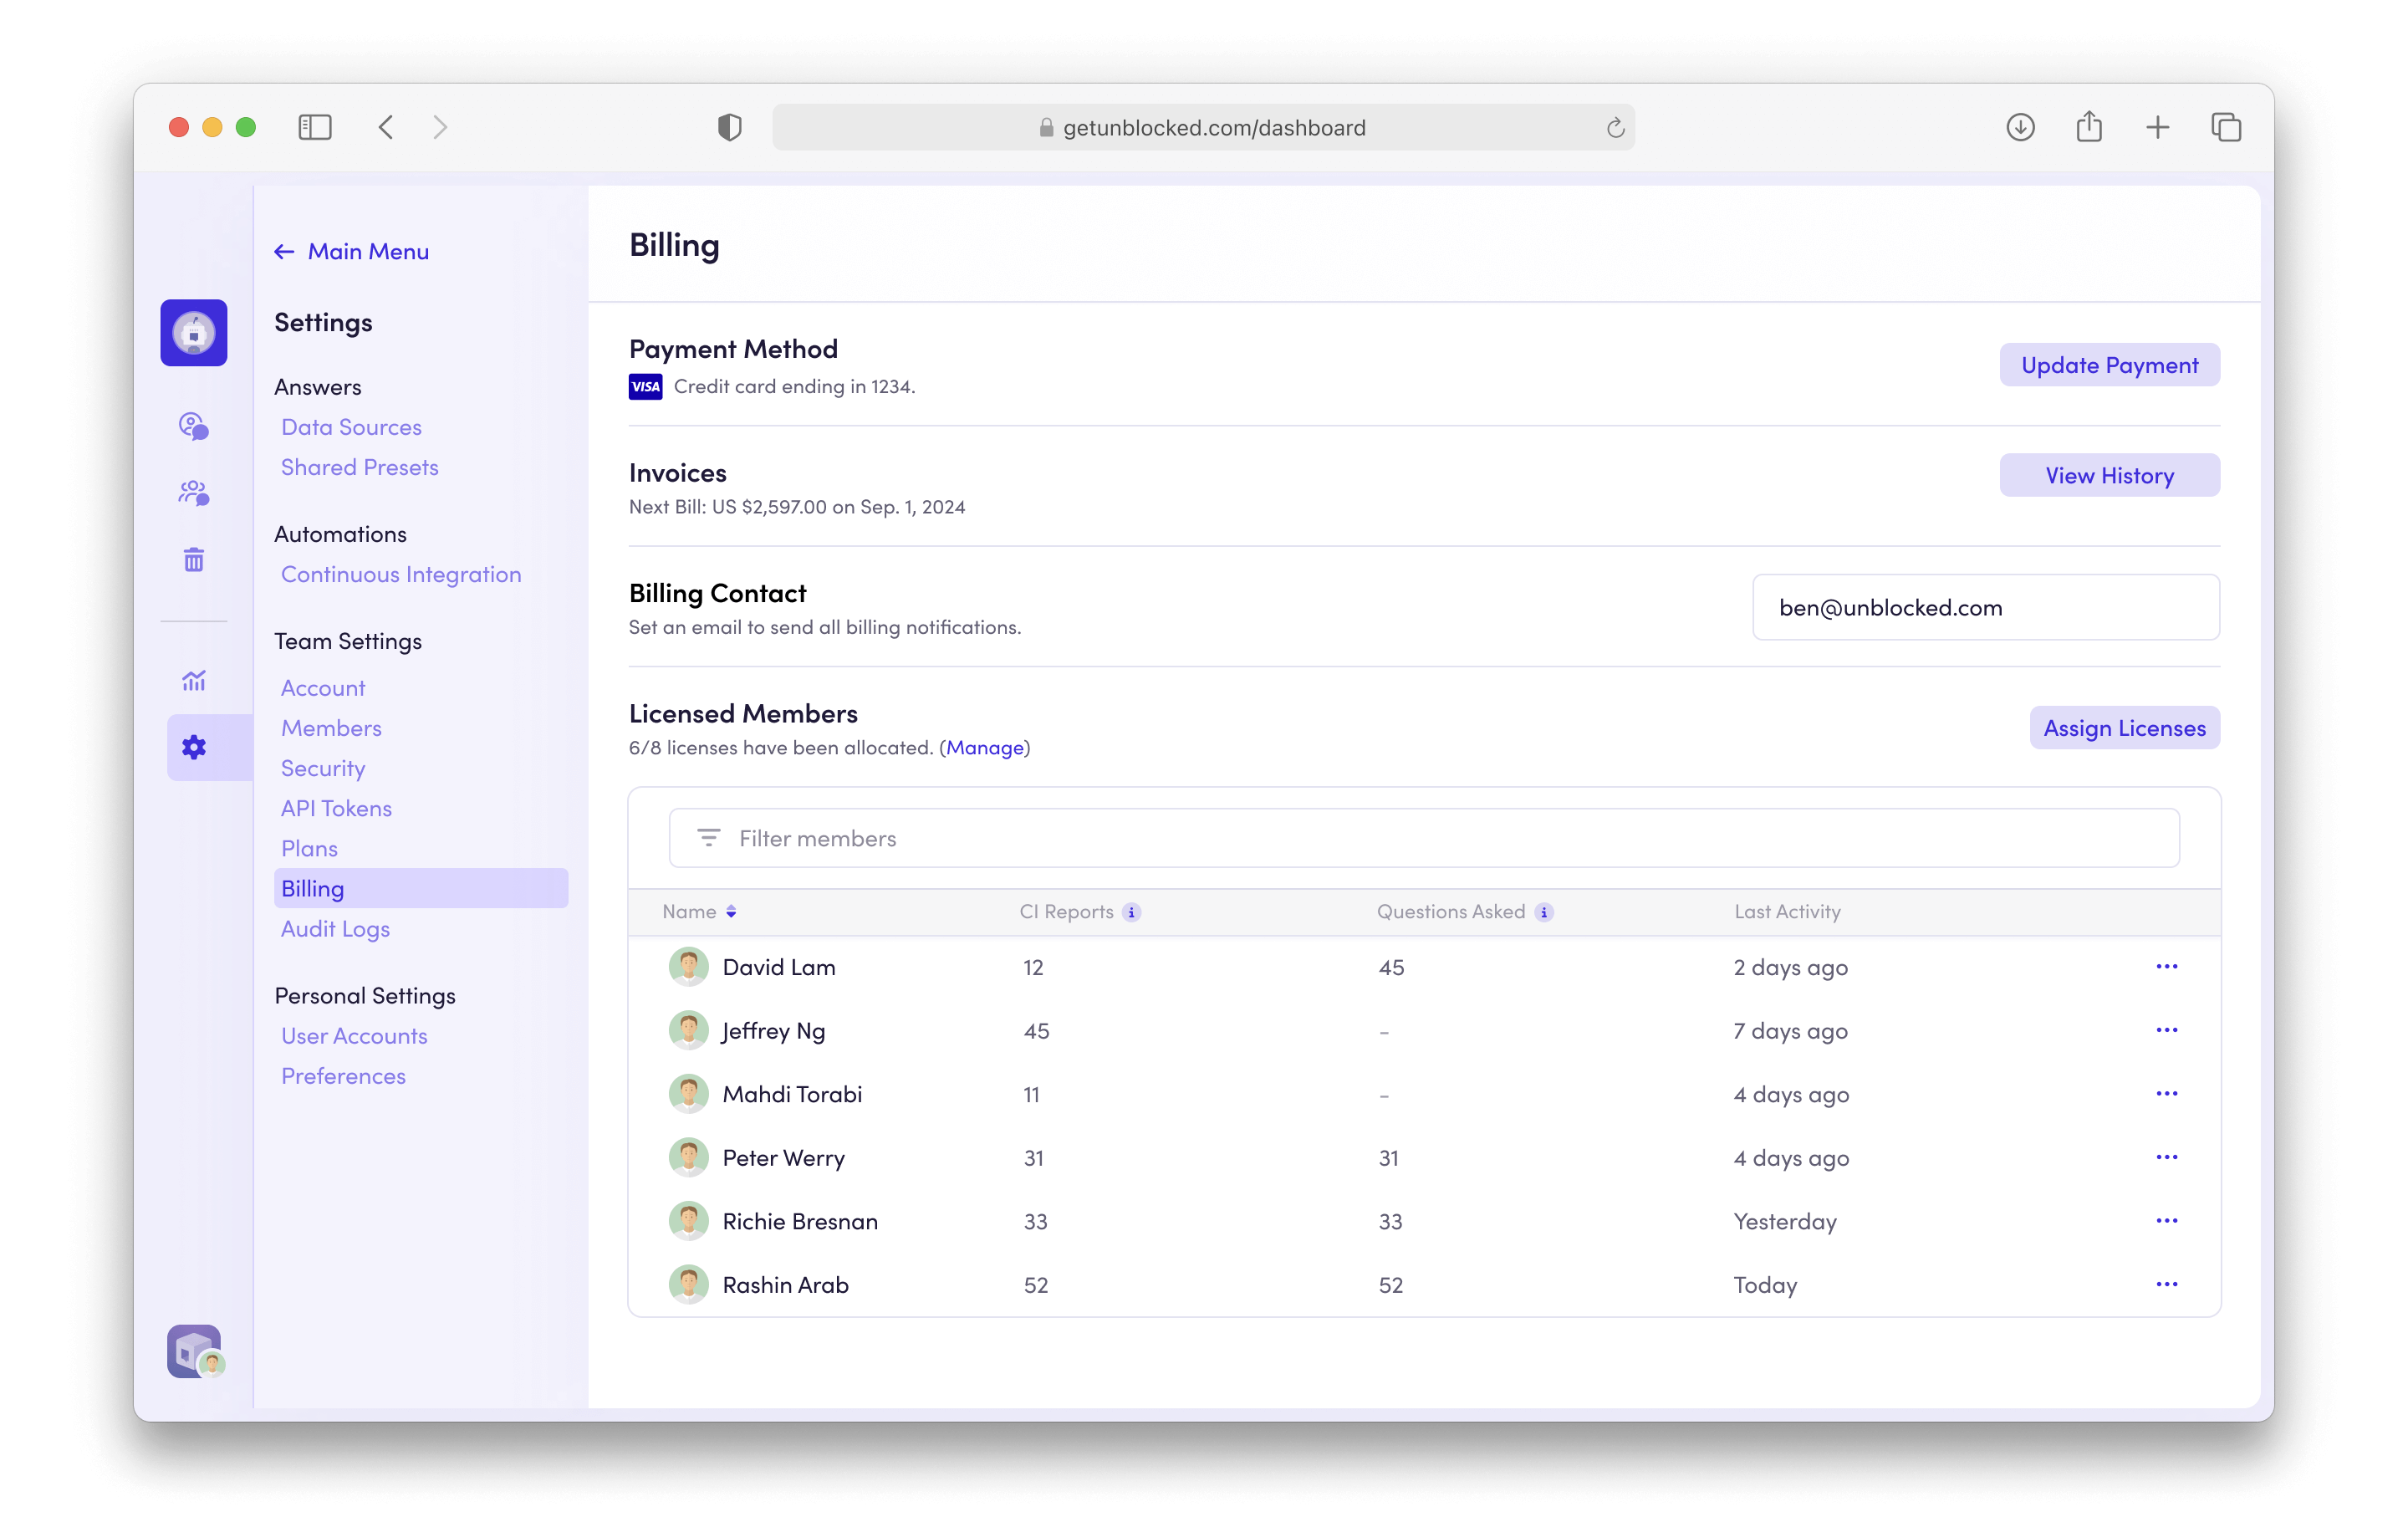The height and width of the screenshot is (1522, 2408).
Task: Open three-dot menu for Rashin Arab
Action: pos(2166,1284)
